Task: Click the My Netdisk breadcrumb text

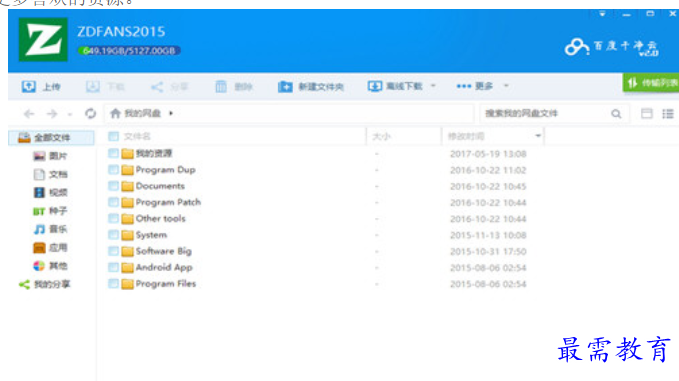Action: [x=142, y=113]
